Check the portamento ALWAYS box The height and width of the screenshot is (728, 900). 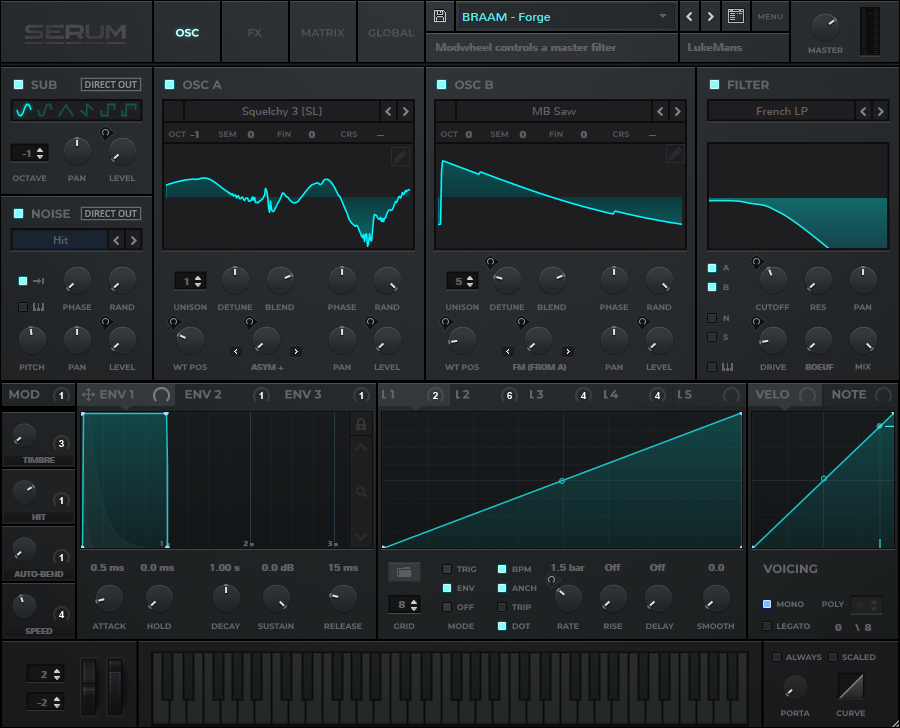[x=777, y=657]
